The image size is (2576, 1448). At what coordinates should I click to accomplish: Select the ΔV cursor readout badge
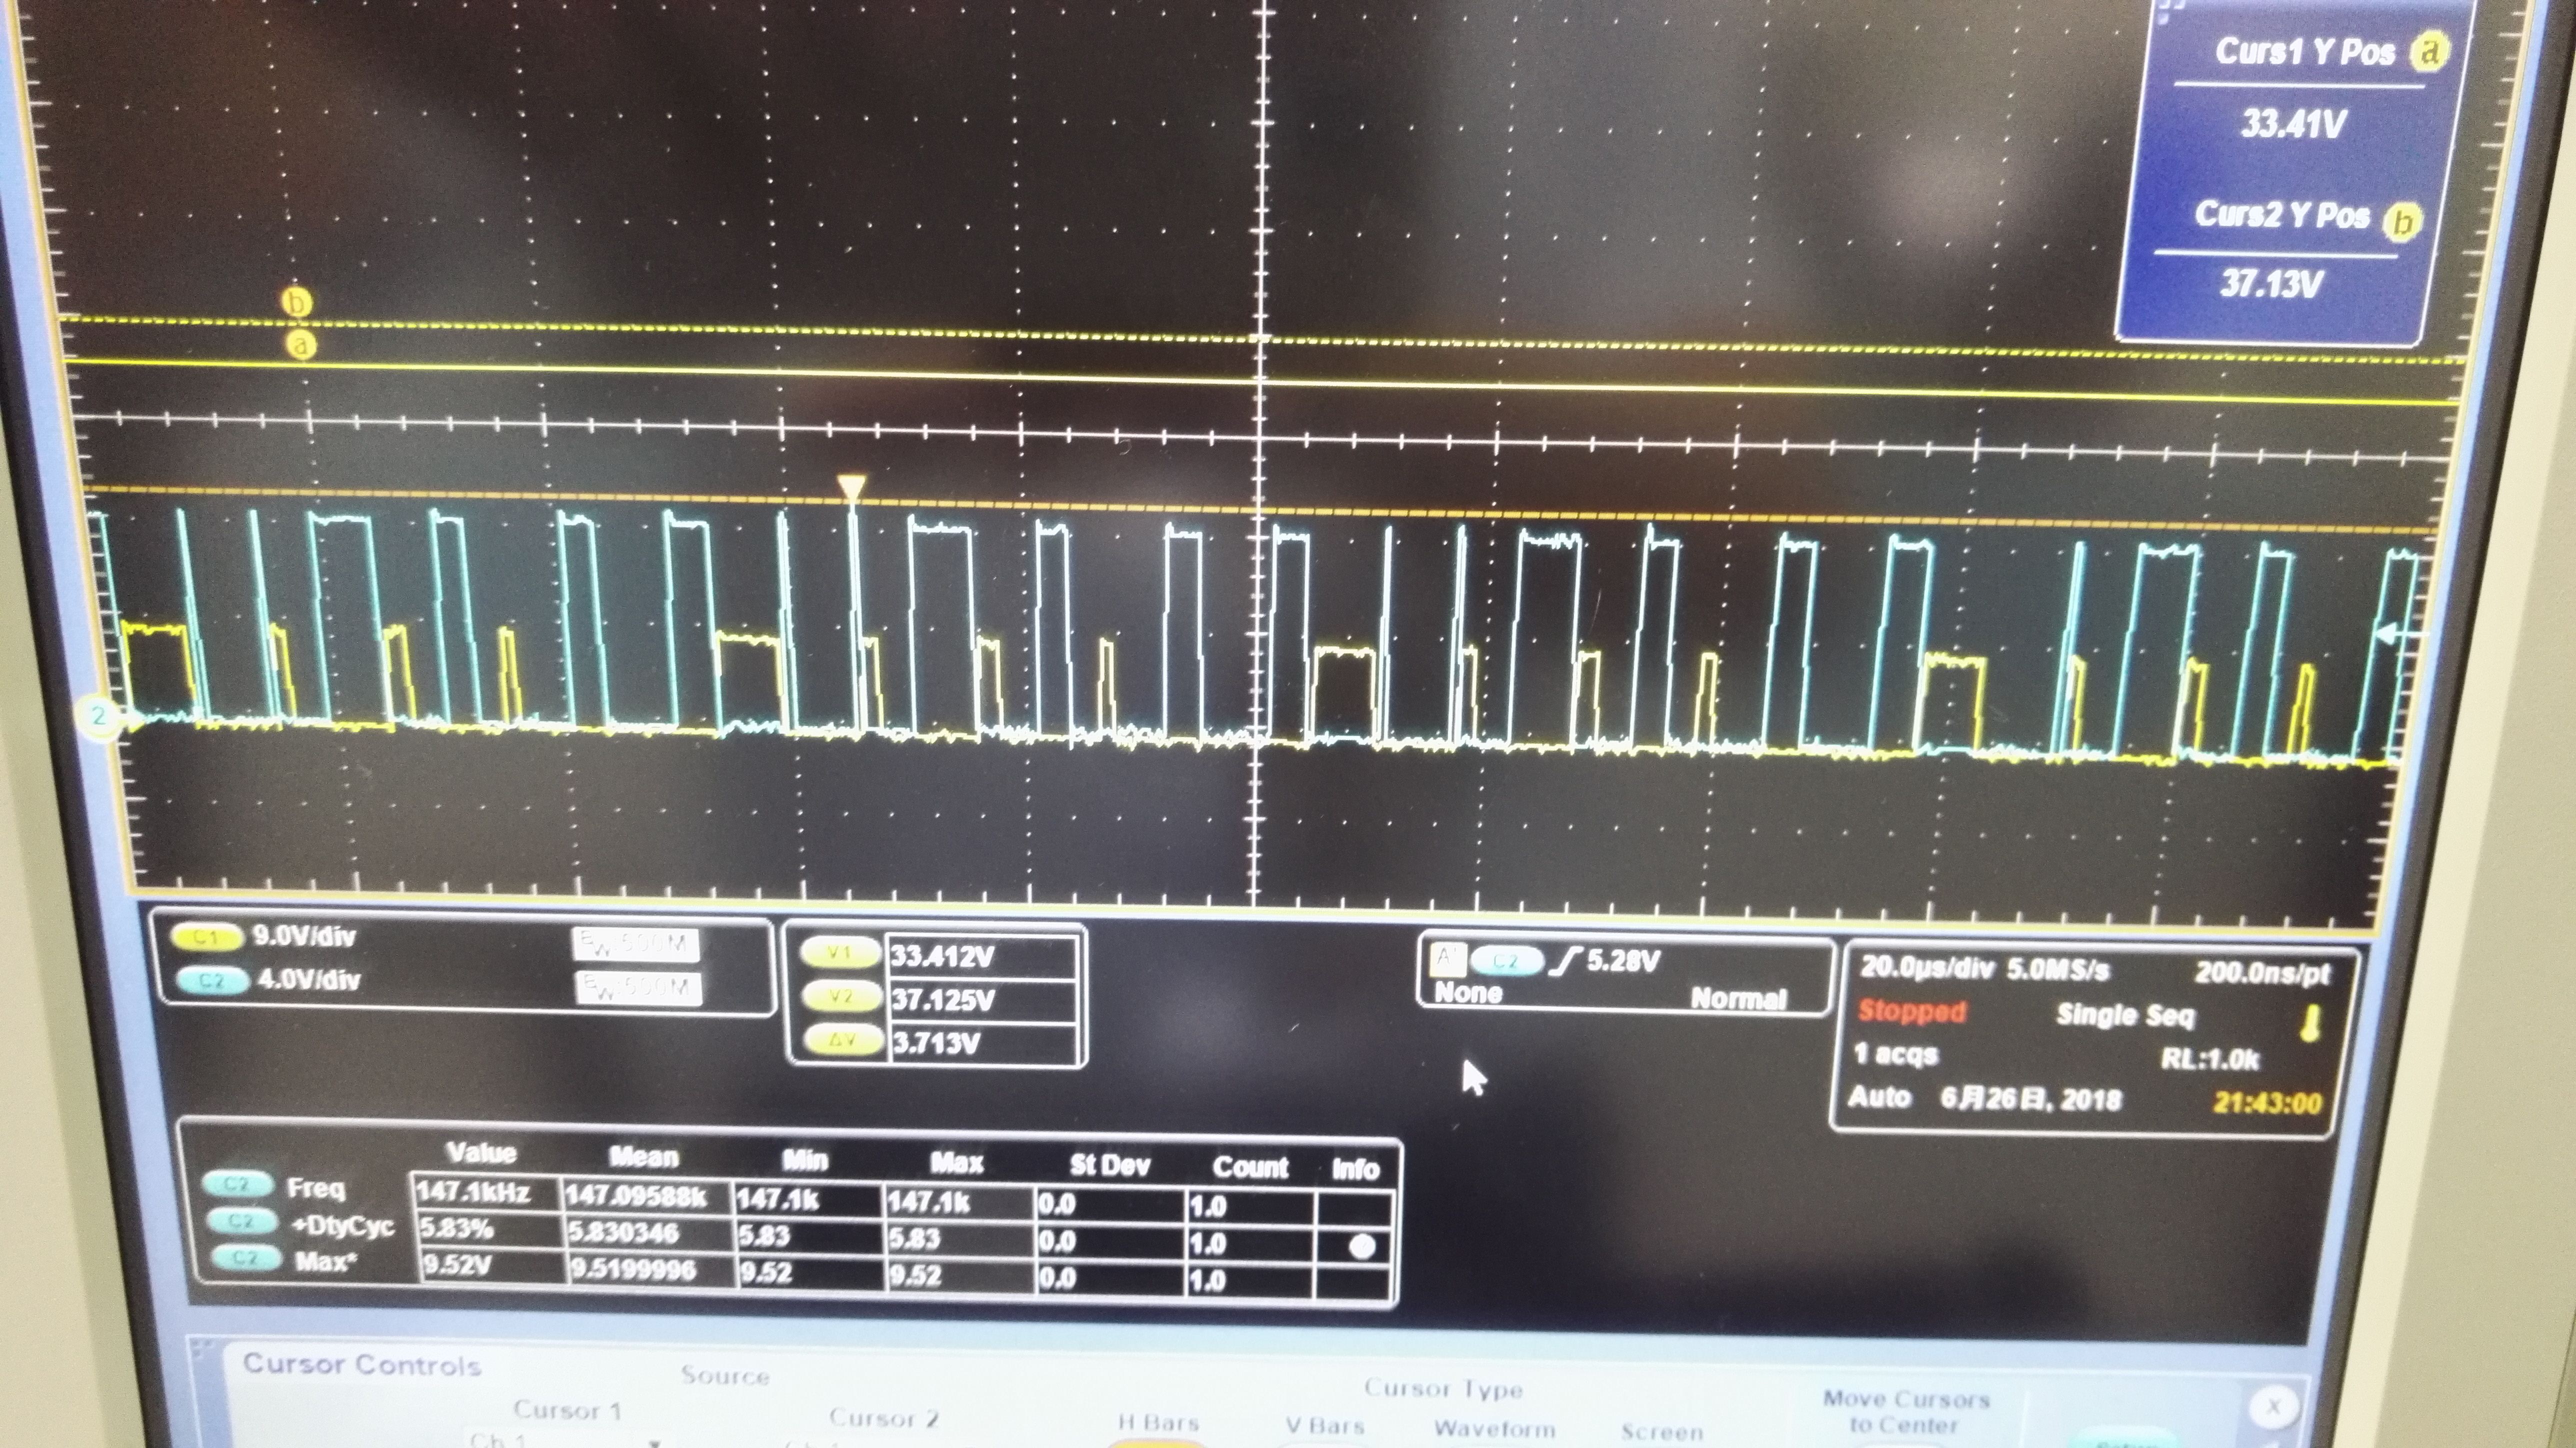[x=842, y=1040]
